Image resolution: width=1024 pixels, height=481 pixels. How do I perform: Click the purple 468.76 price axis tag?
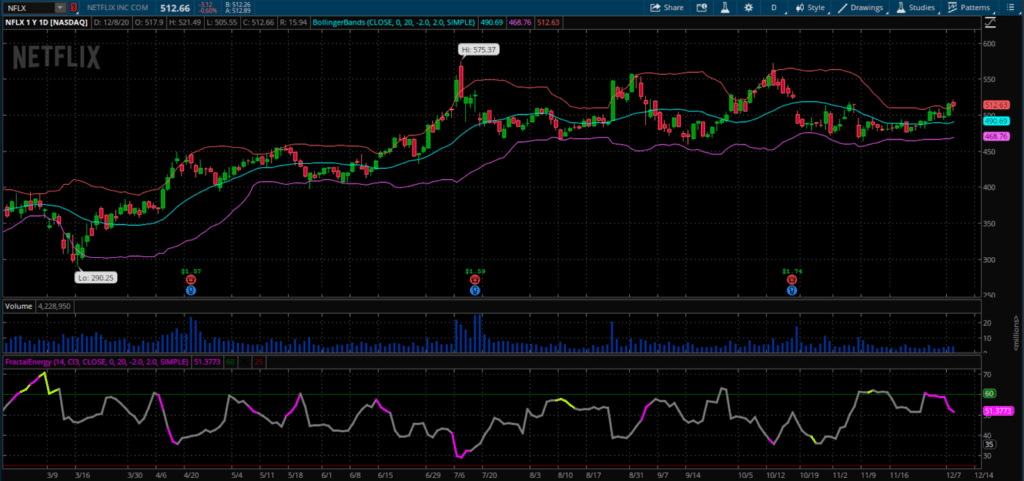point(997,136)
